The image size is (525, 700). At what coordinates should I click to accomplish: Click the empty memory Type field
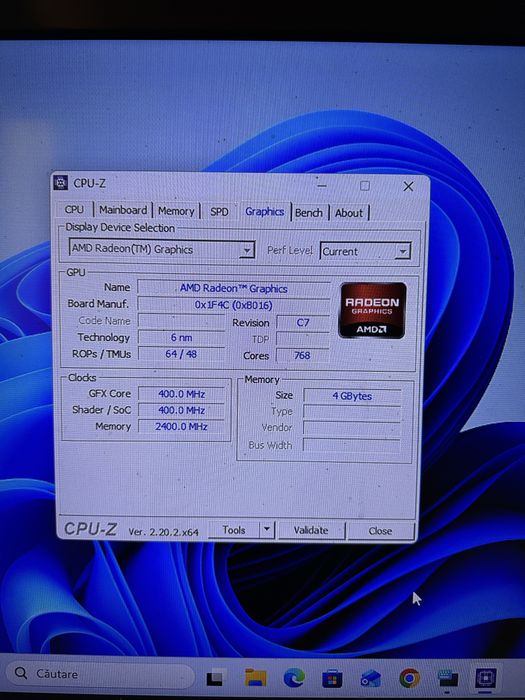352,412
